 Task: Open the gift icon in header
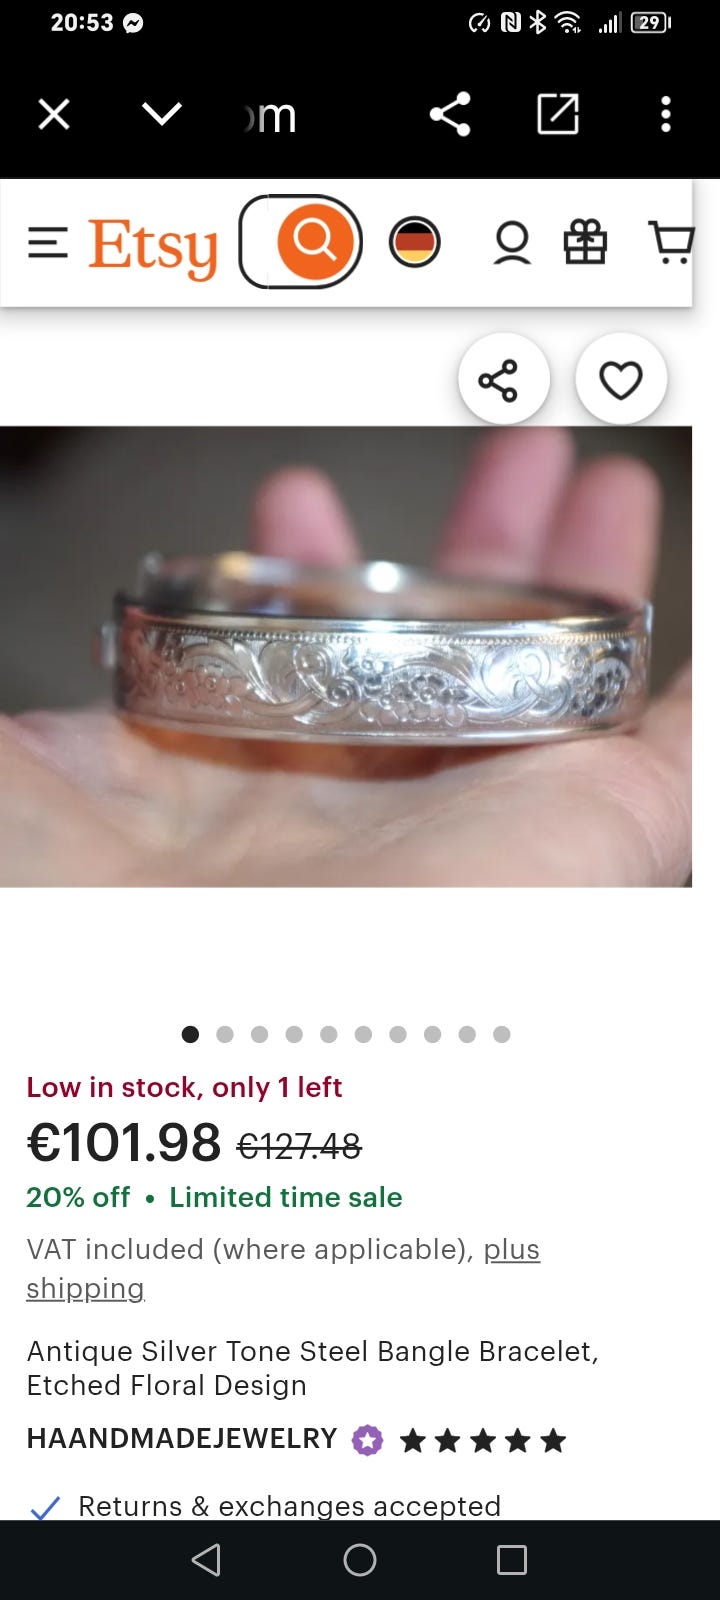click(x=585, y=242)
